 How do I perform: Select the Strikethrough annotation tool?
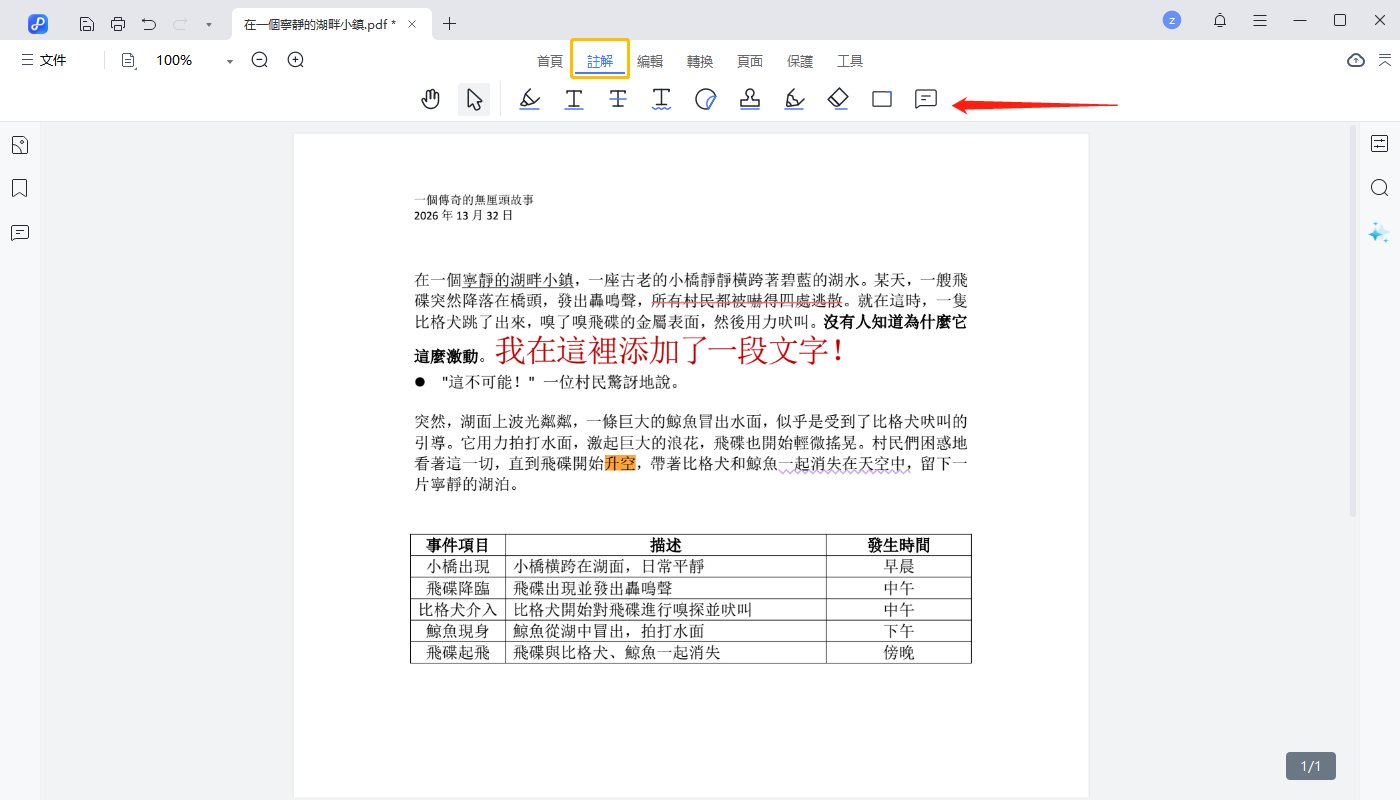(x=617, y=99)
